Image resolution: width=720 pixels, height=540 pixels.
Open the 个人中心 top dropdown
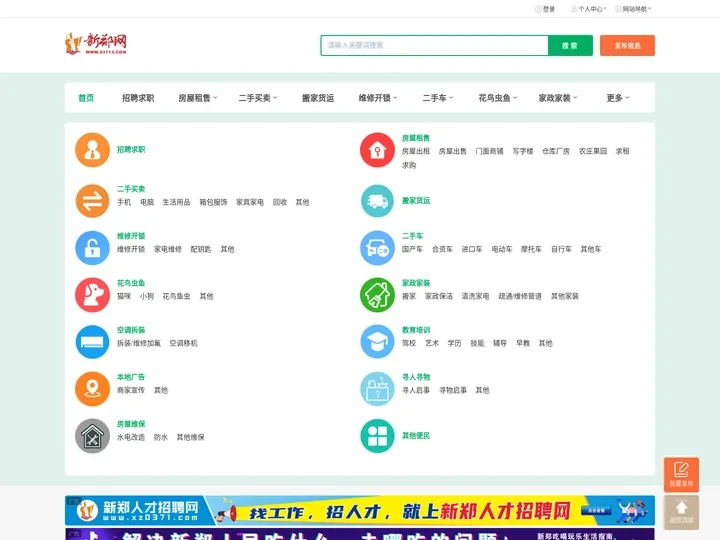tap(589, 9)
